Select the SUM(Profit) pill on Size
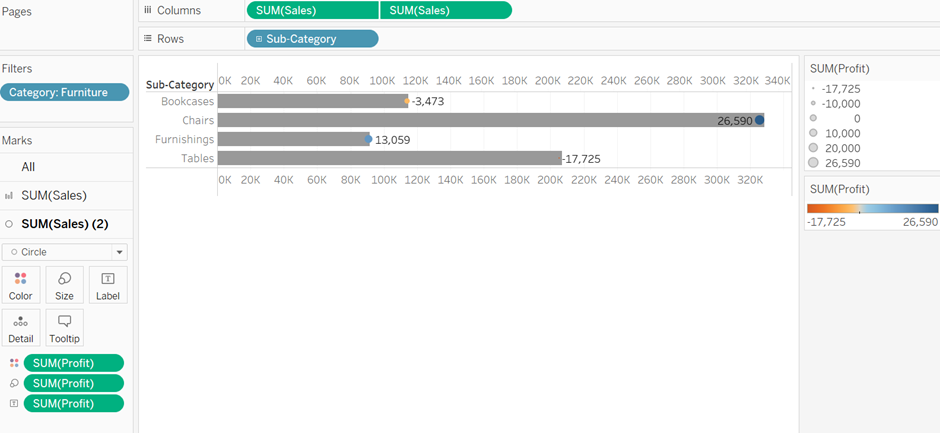 (74, 383)
